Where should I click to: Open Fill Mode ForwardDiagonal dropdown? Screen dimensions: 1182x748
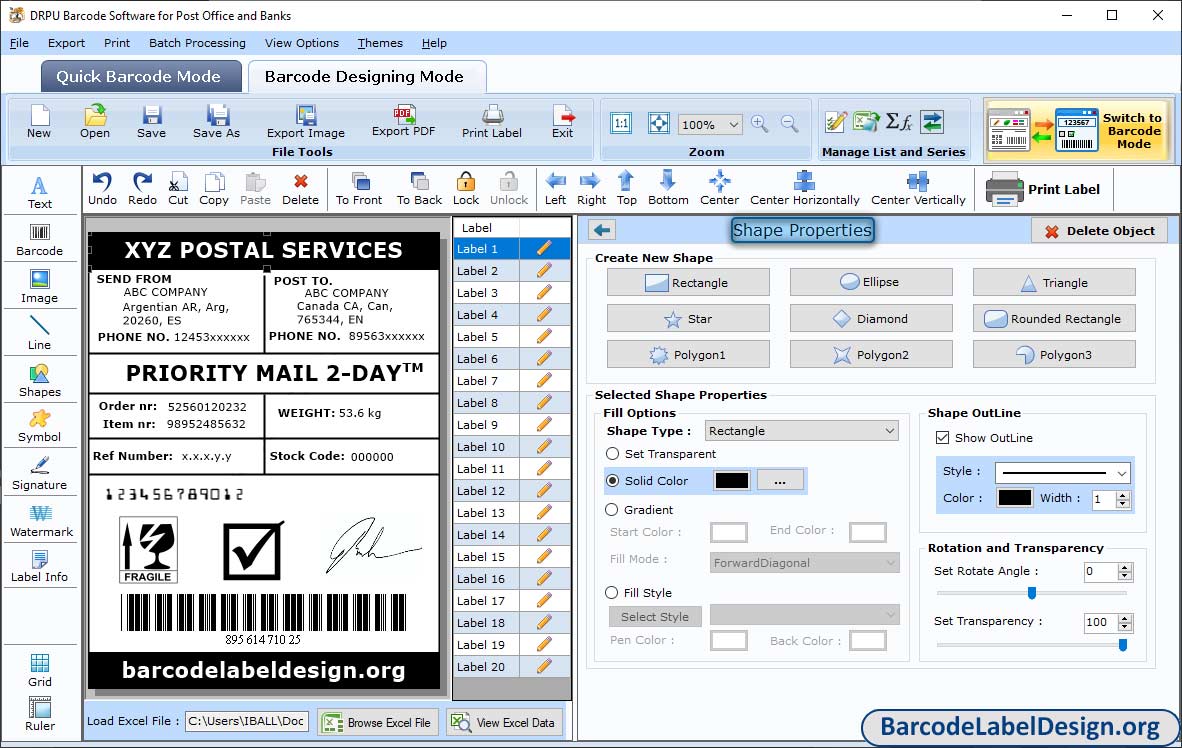coord(804,563)
